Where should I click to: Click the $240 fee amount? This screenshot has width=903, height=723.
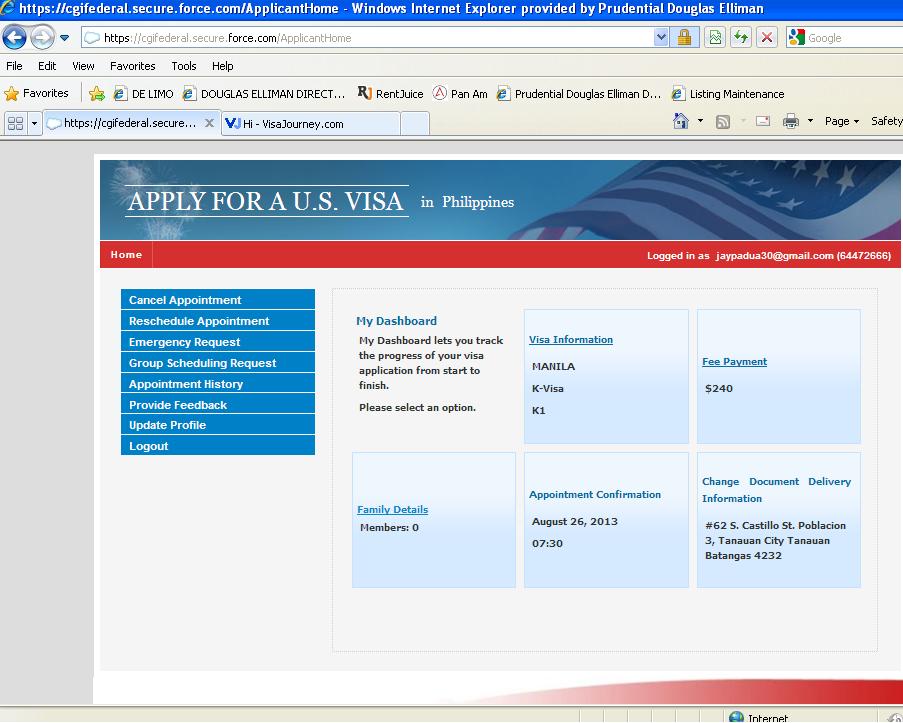point(719,388)
